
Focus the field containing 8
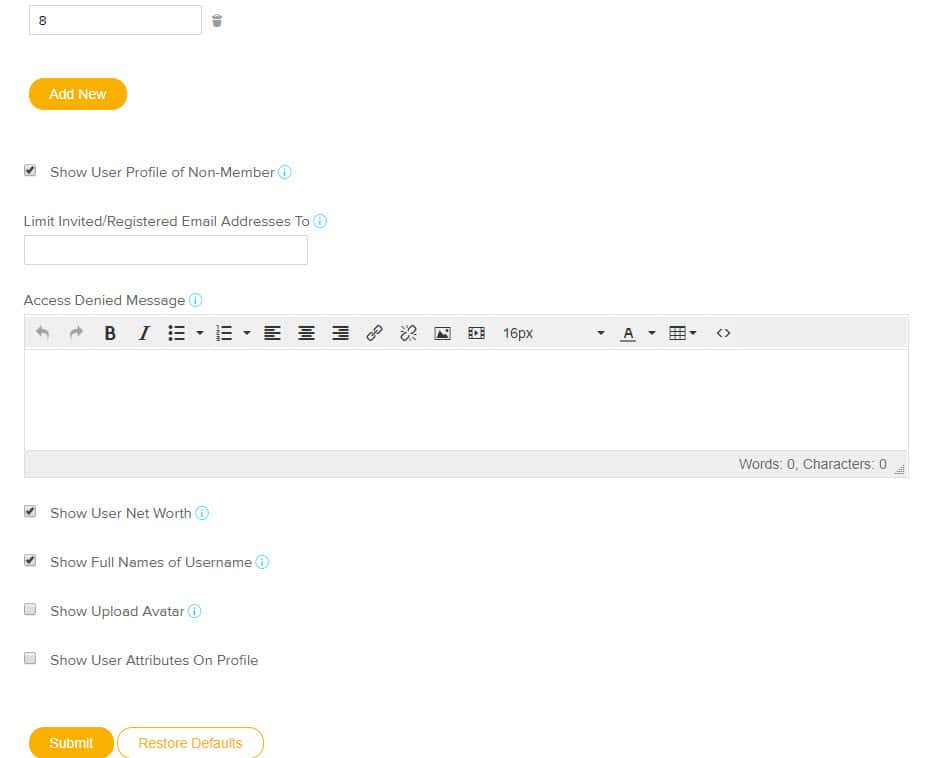116,20
